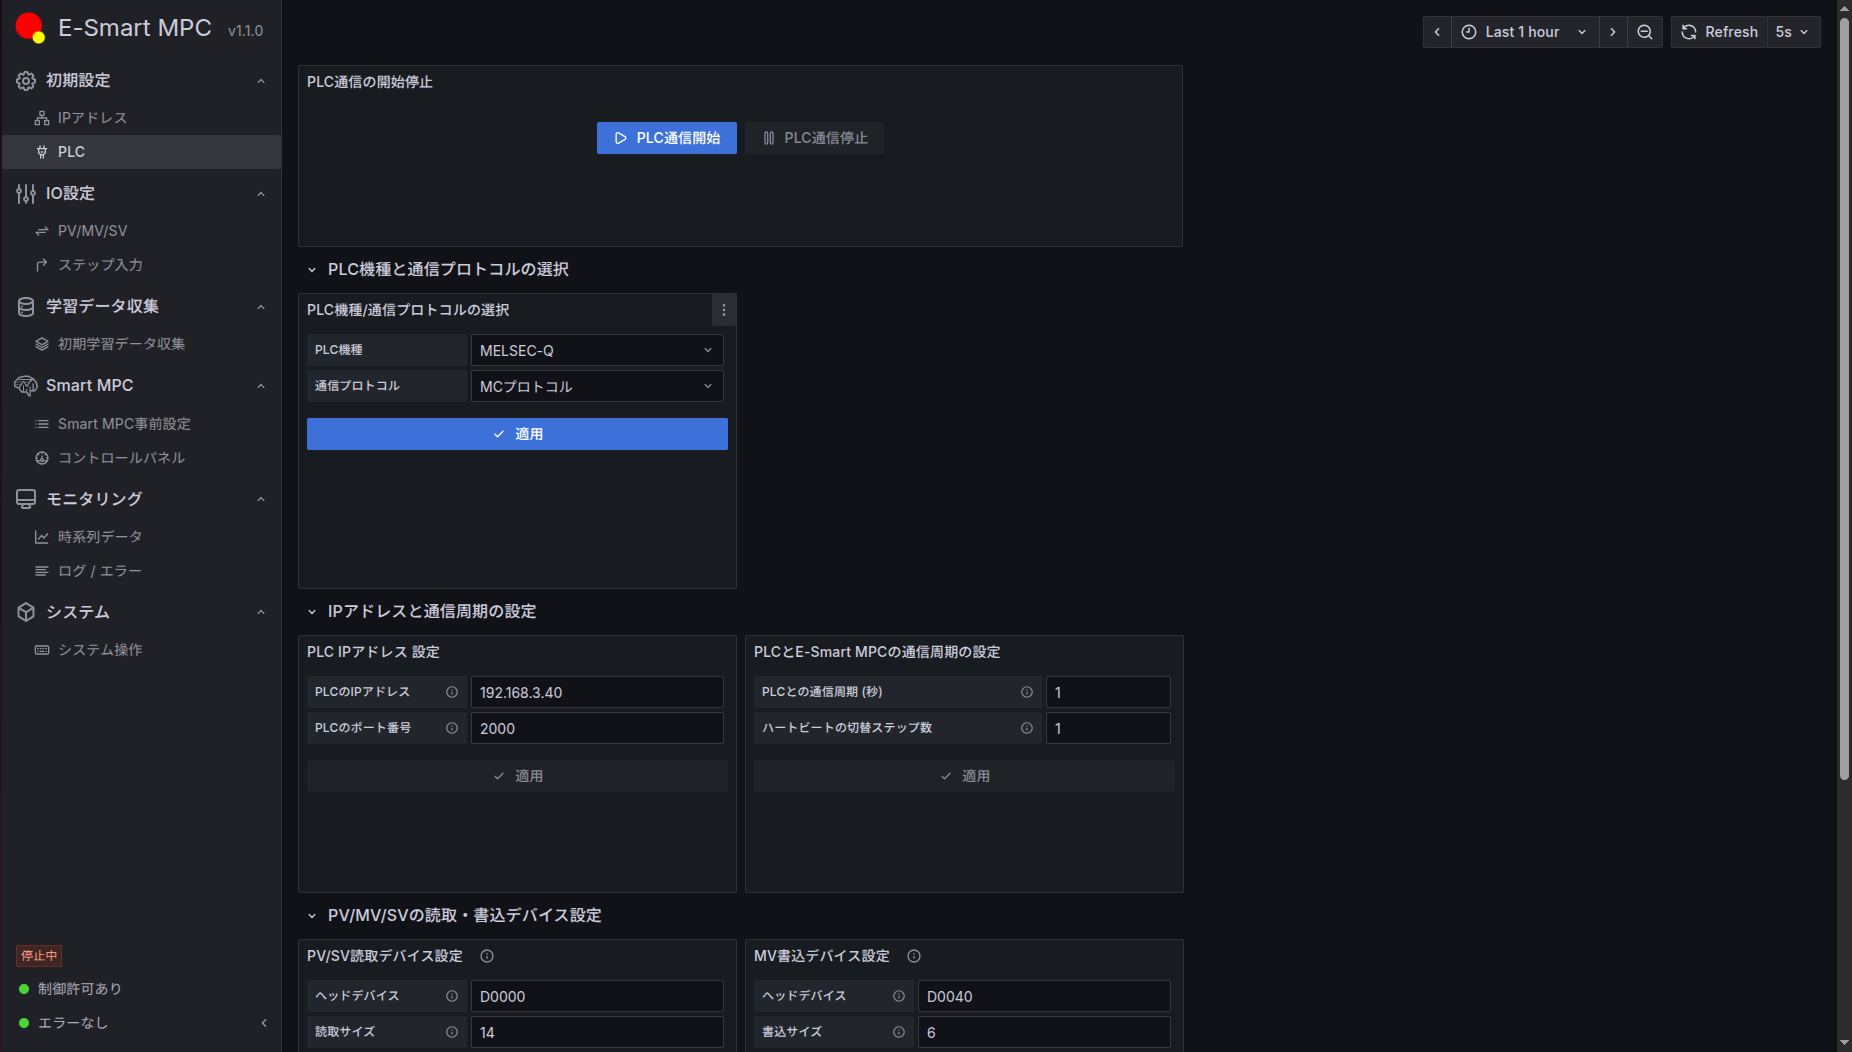Open the ステップ入力 sidebar page

point(142,265)
